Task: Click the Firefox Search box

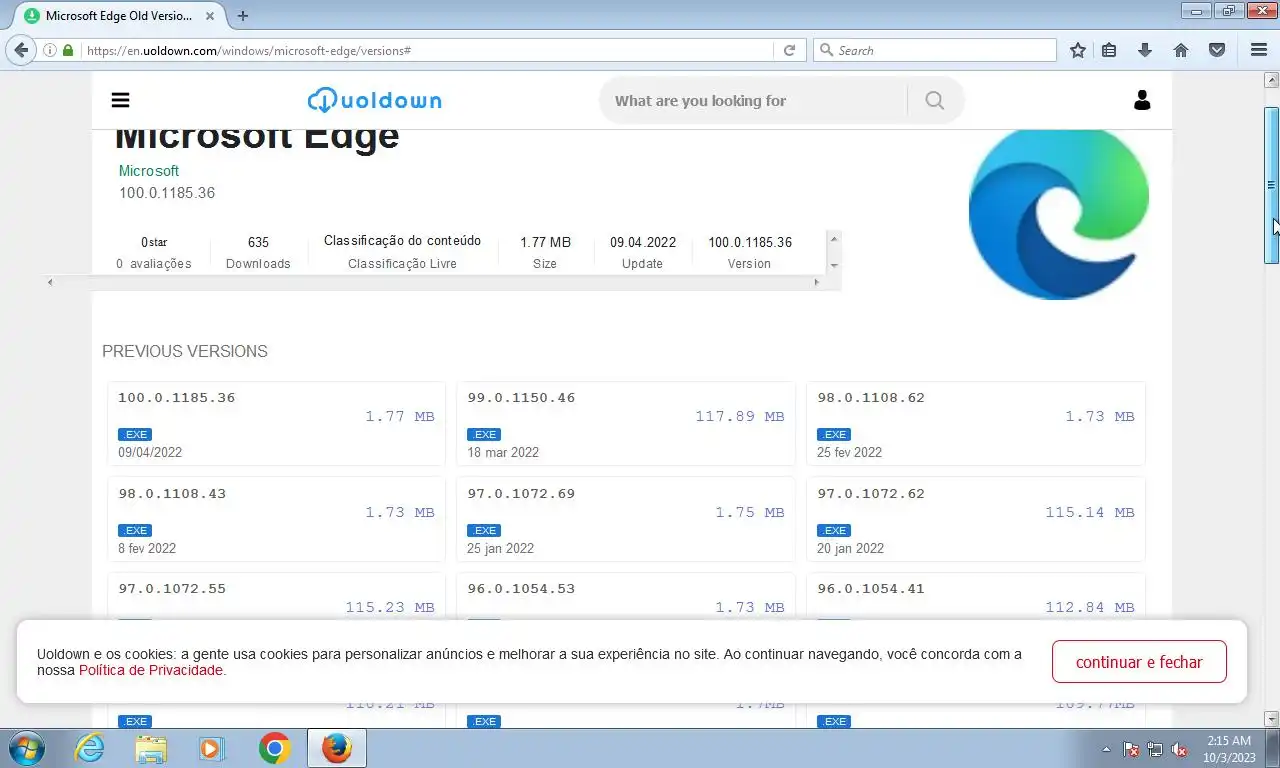Action: point(935,50)
